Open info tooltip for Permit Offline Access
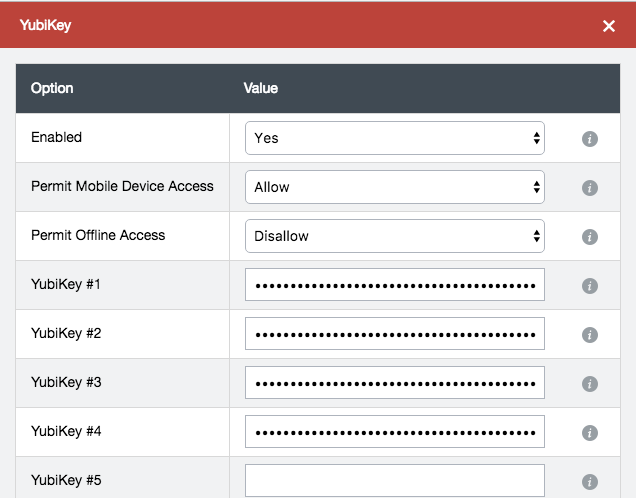636x498 pixels. (590, 237)
